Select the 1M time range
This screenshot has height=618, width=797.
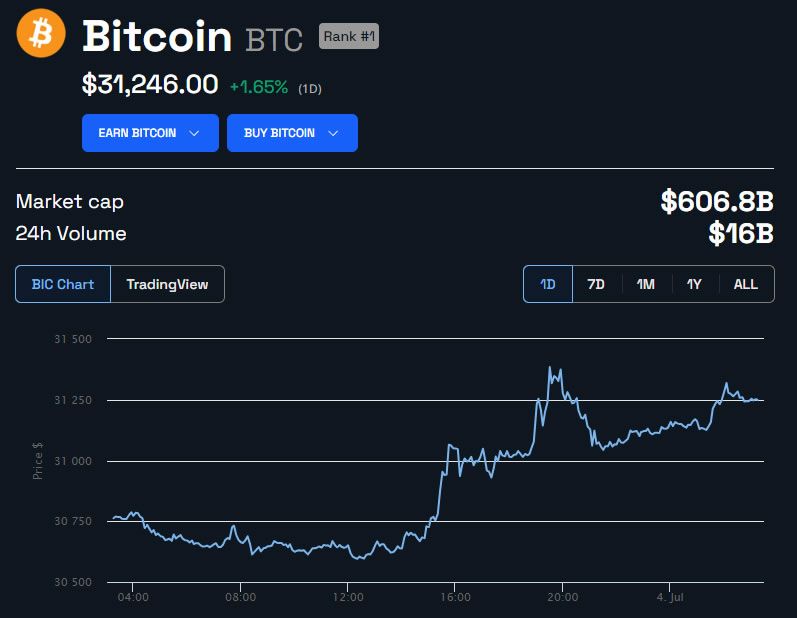(x=646, y=284)
